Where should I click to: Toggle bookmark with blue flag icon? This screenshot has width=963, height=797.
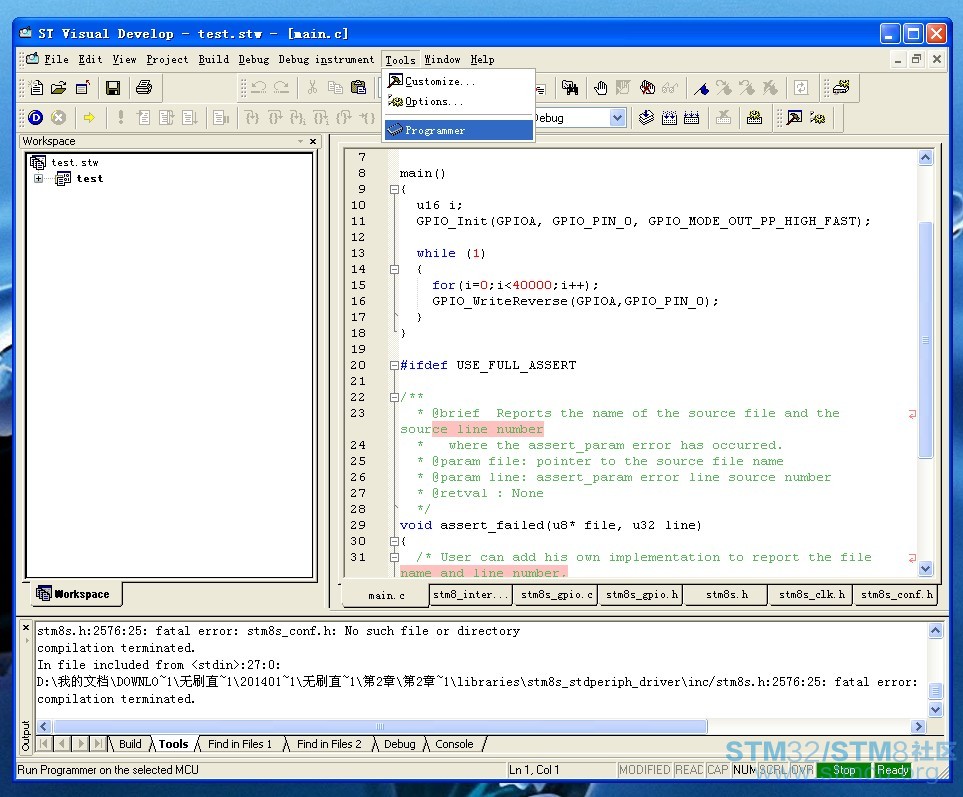point(701,88)
